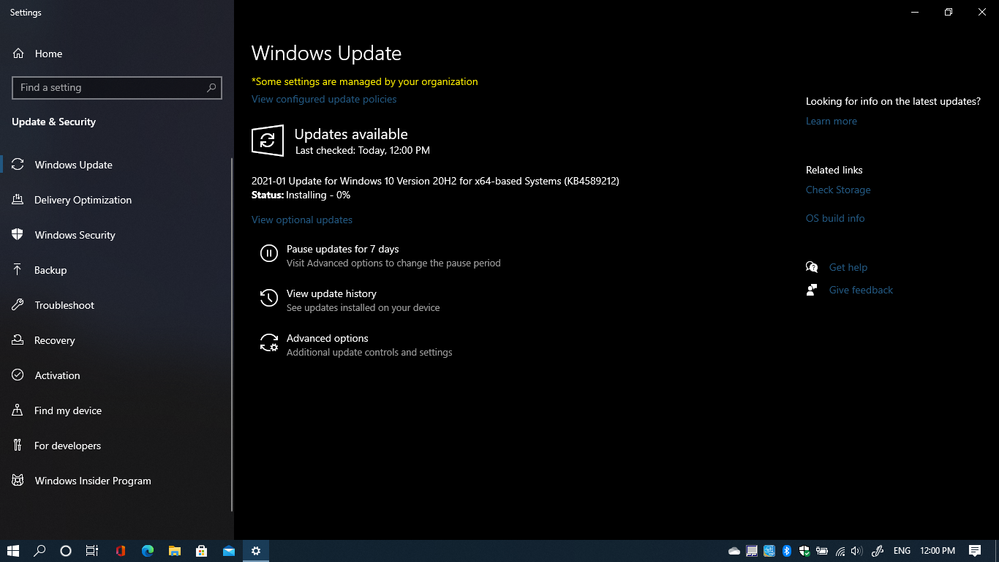Screen dimensions: 999x562
Task: Click the pause icon beside Pause updates
Action: (x=269, y=254)
